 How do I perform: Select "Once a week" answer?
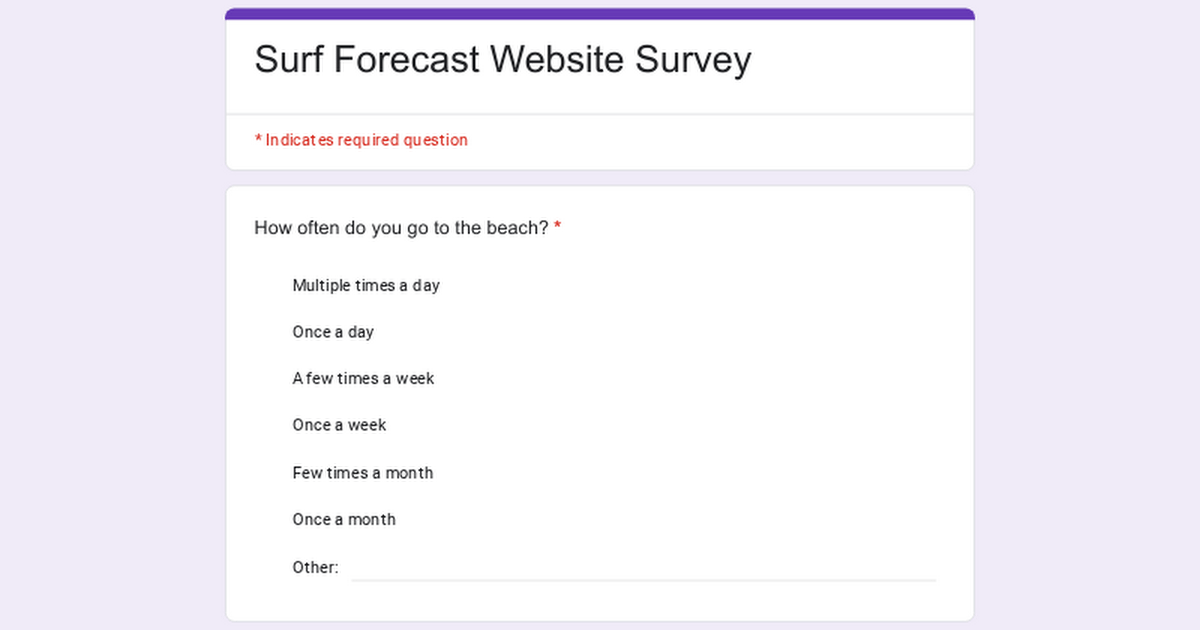[x=339, y=425]
